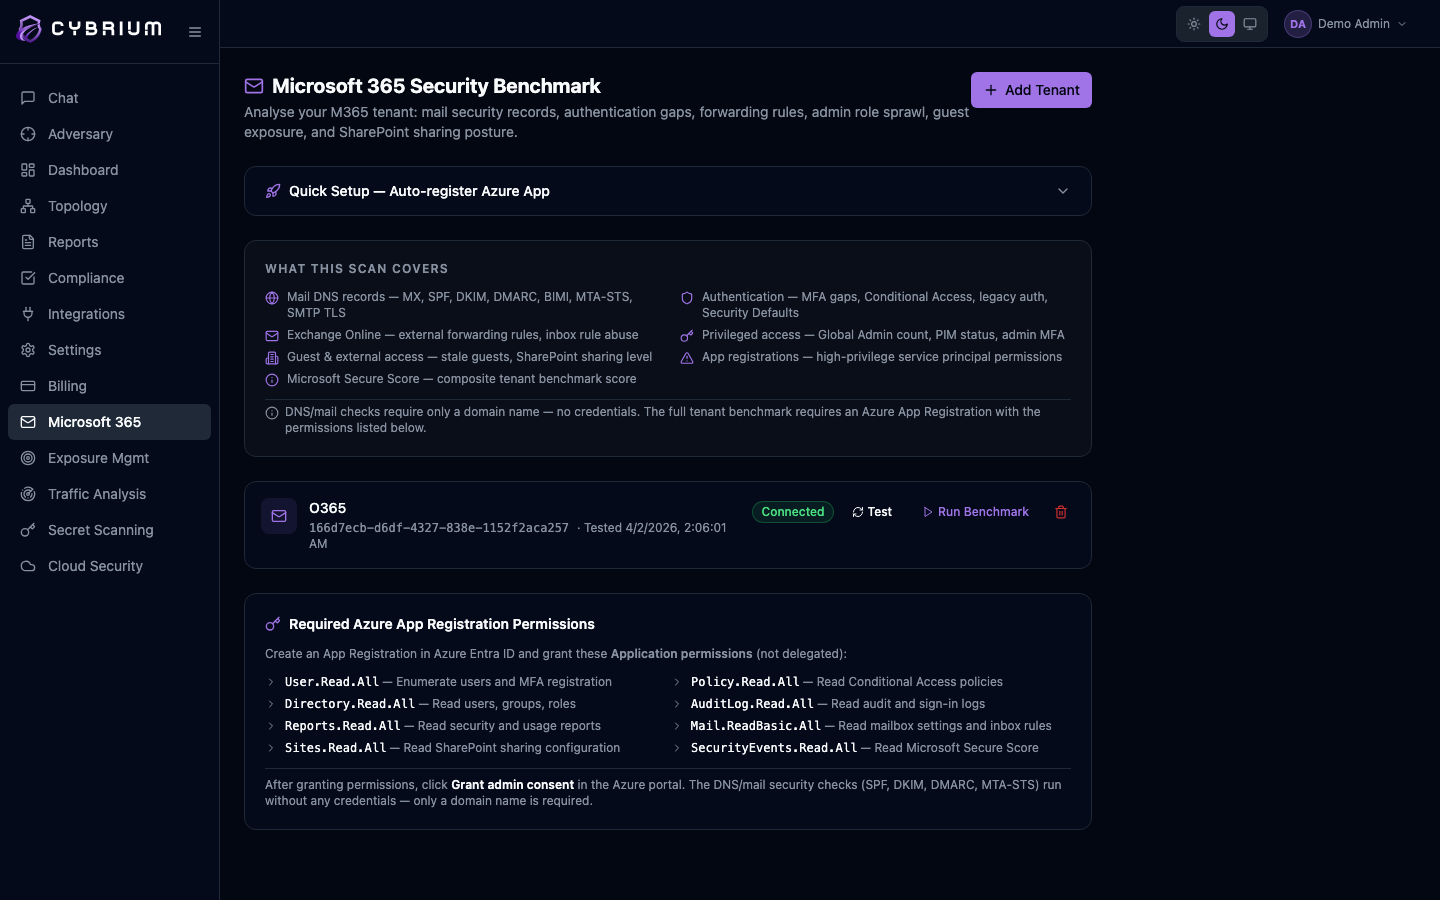1440x900 pixels.
Task: Click Billing card icon
Action: click(x=28, y=386)
